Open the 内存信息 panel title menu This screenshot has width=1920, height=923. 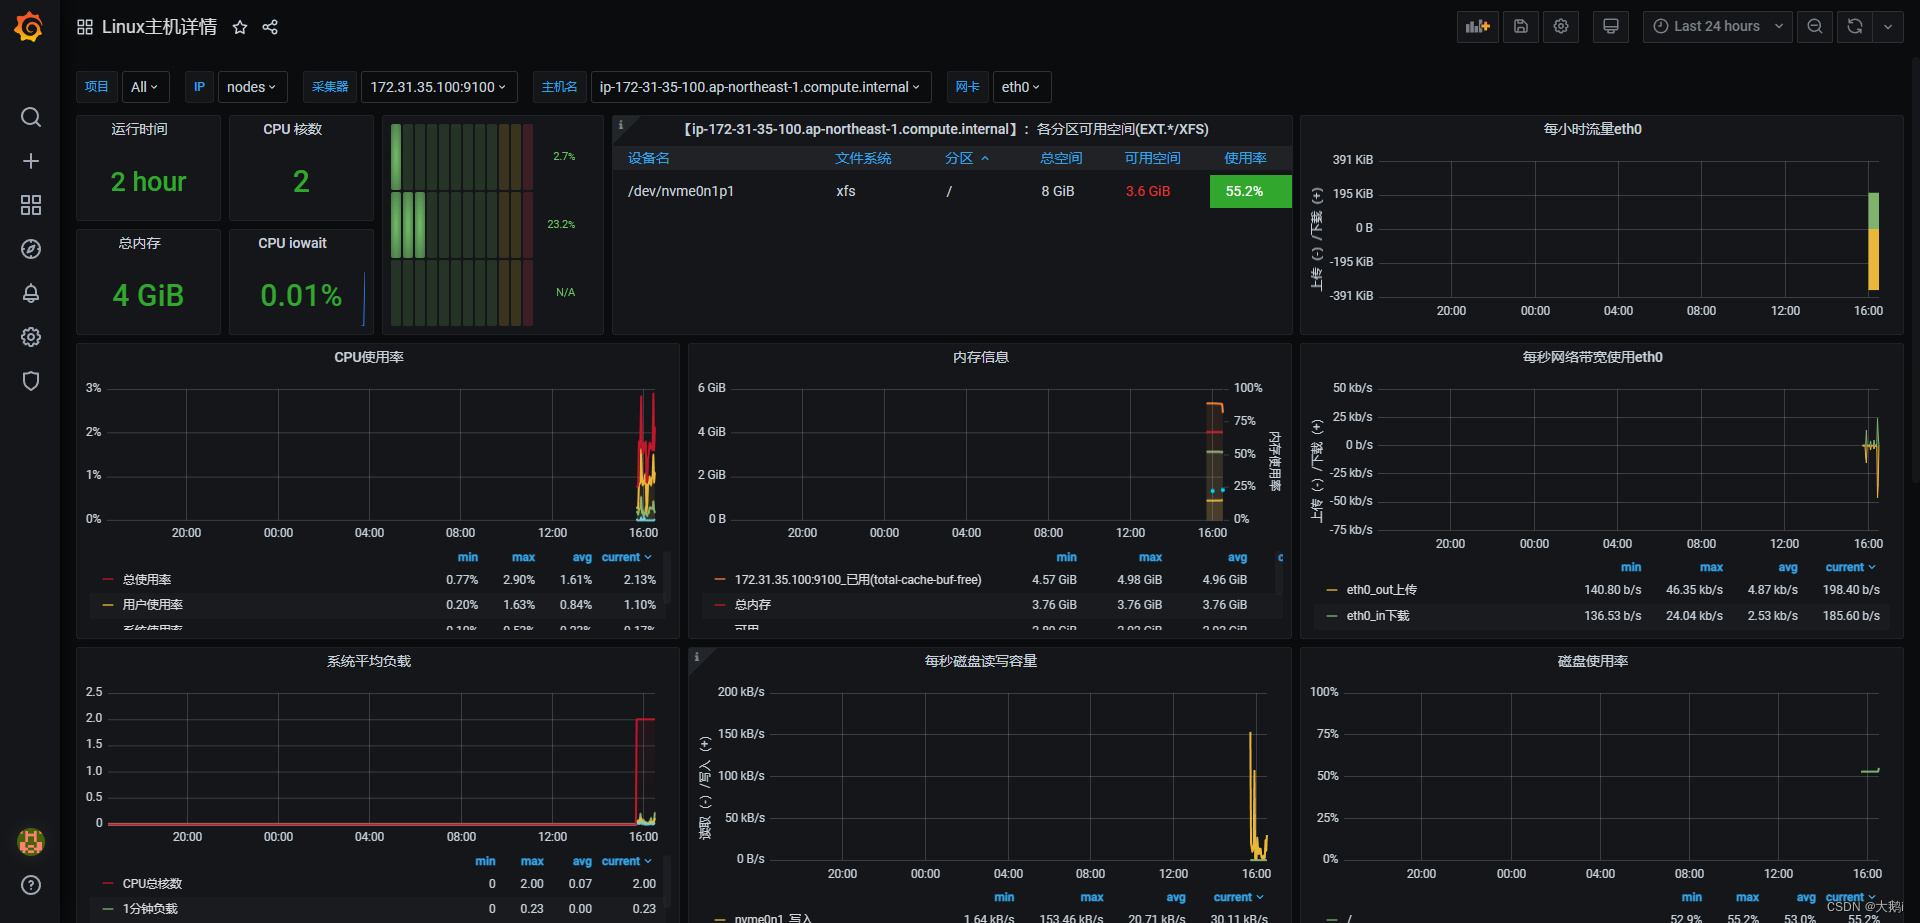coord(981,357)
